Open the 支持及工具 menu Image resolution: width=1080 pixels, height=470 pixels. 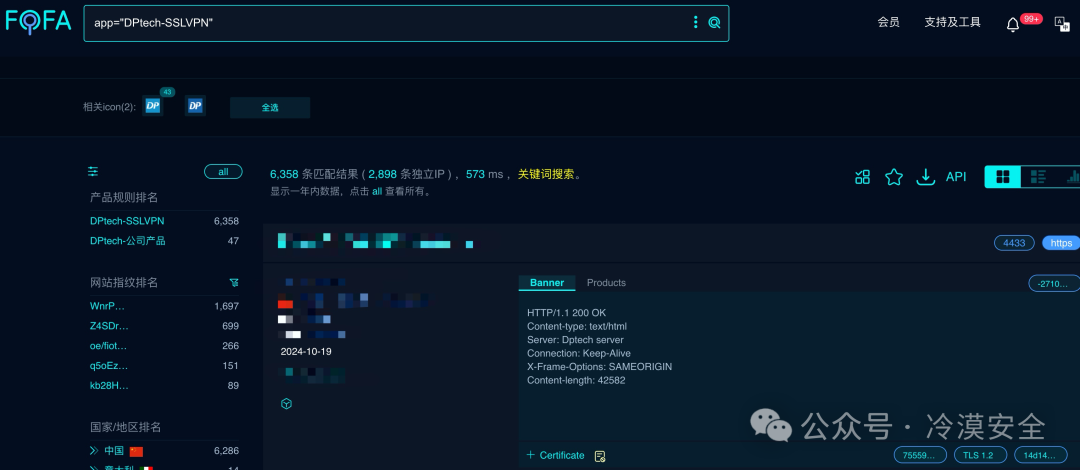(x=953, y=23)
